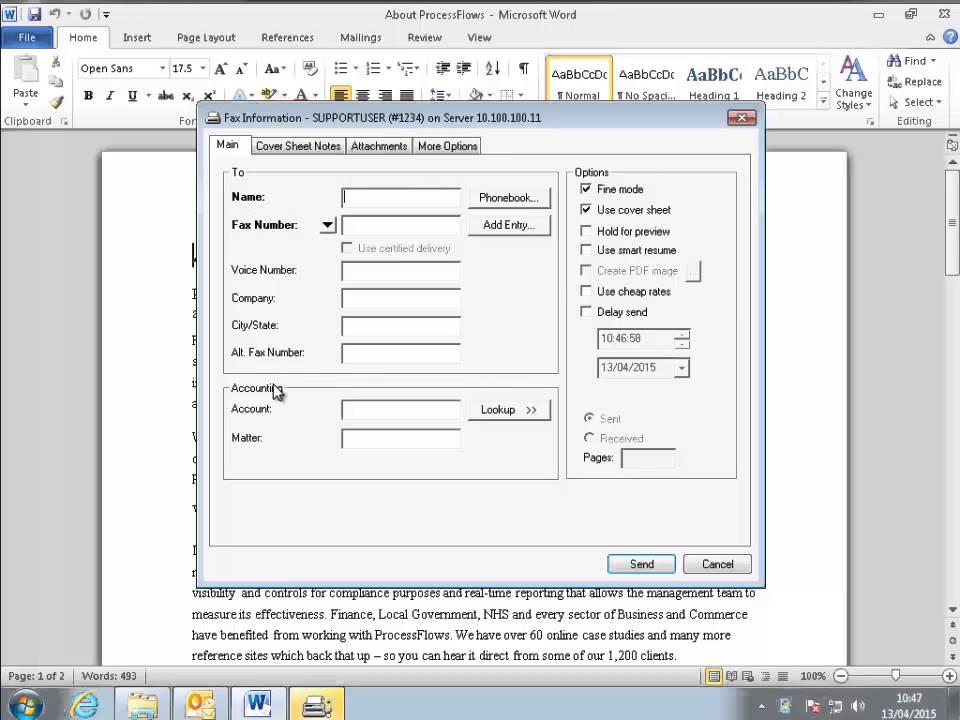960x720 pixels.
Task: Uncheck the Use cover sheet checkbox
Action: [x=586, y=209]
